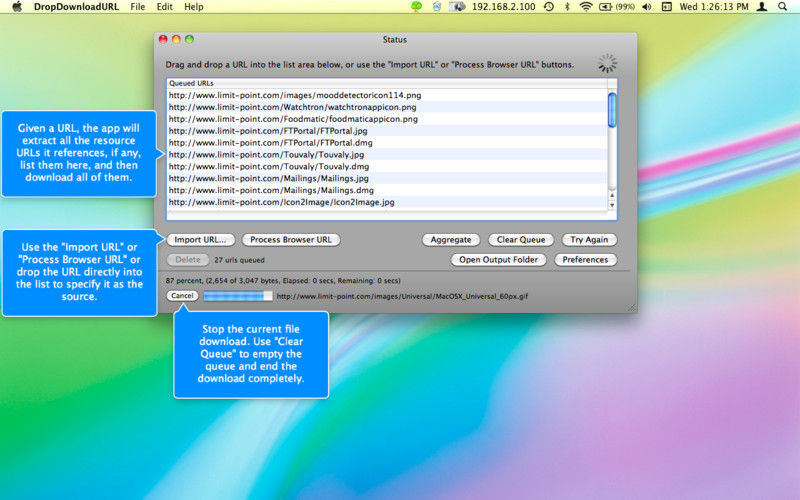The height and width of the screenshot is (500, 800).
Task: Cancel the current file download
Action: tap(182, 296)
